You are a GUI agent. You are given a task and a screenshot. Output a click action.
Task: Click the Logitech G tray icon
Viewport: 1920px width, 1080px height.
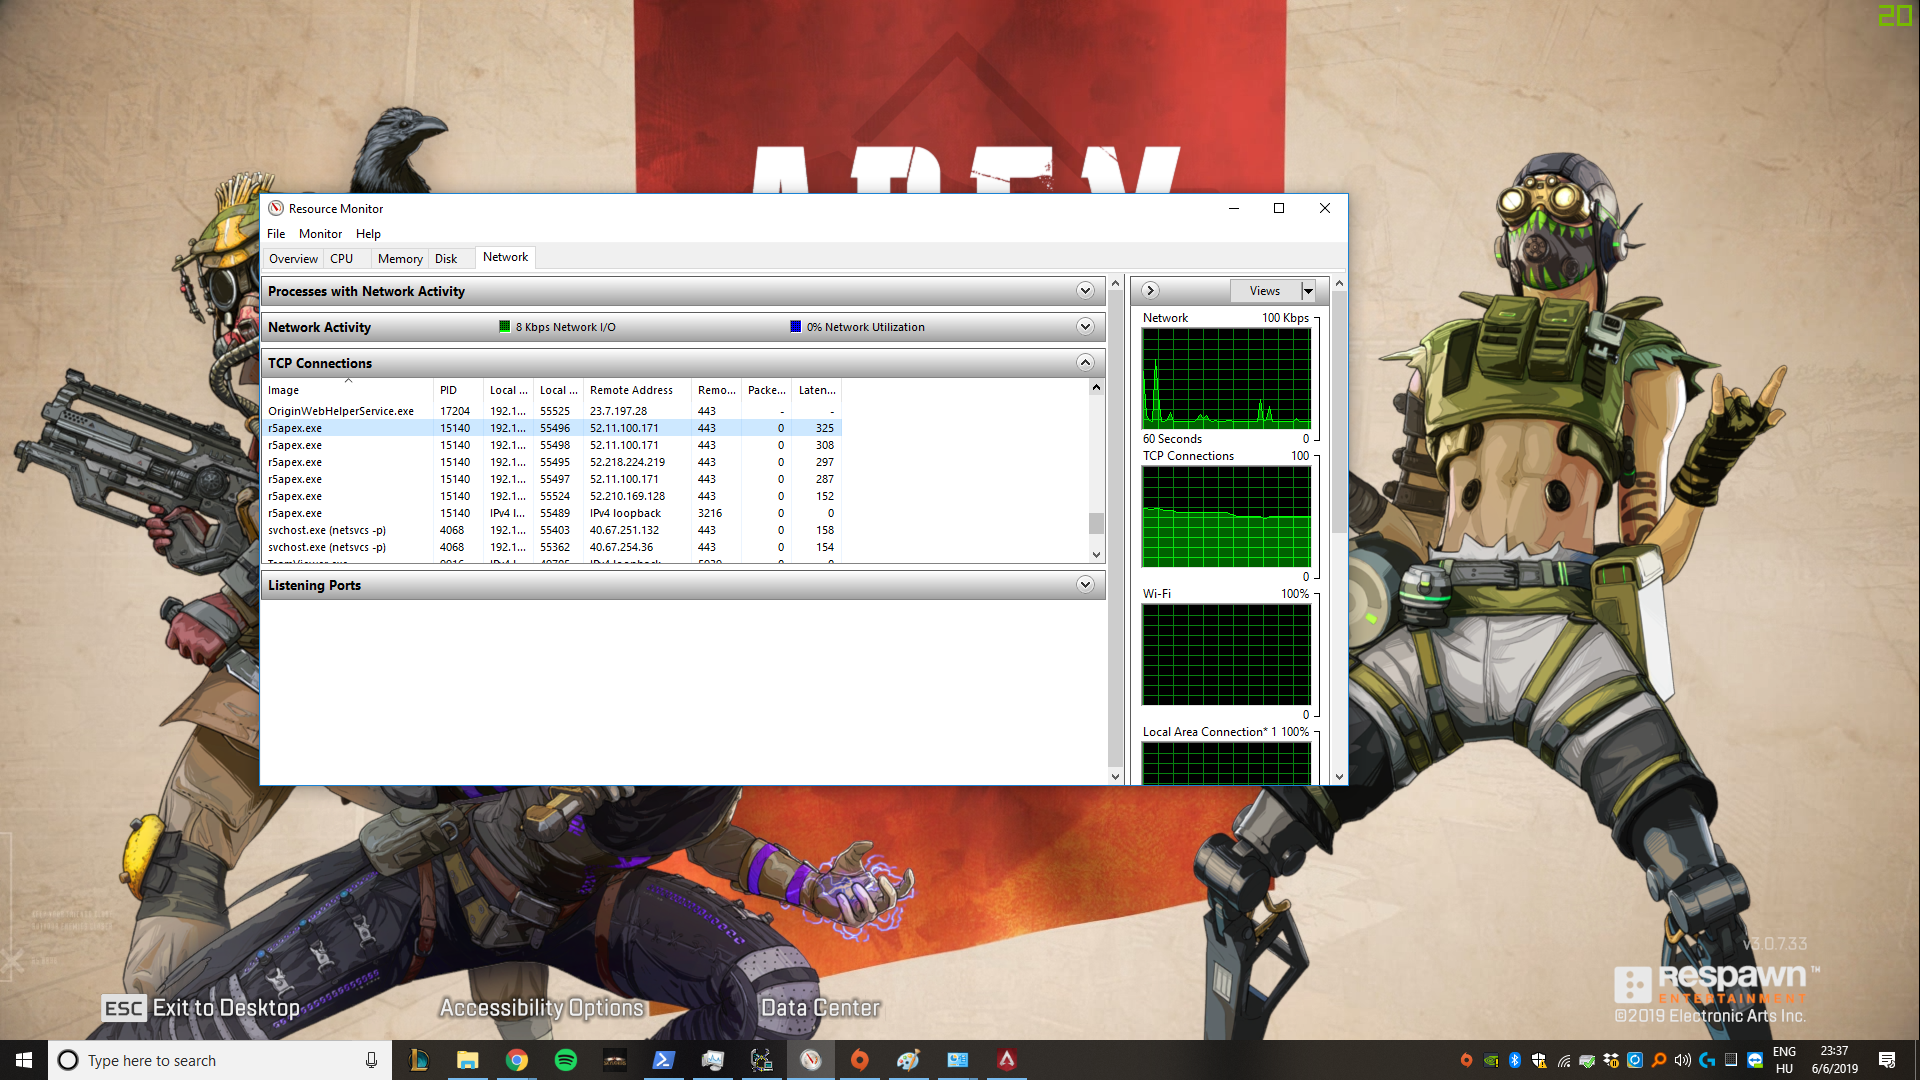coord(1707,1060)
